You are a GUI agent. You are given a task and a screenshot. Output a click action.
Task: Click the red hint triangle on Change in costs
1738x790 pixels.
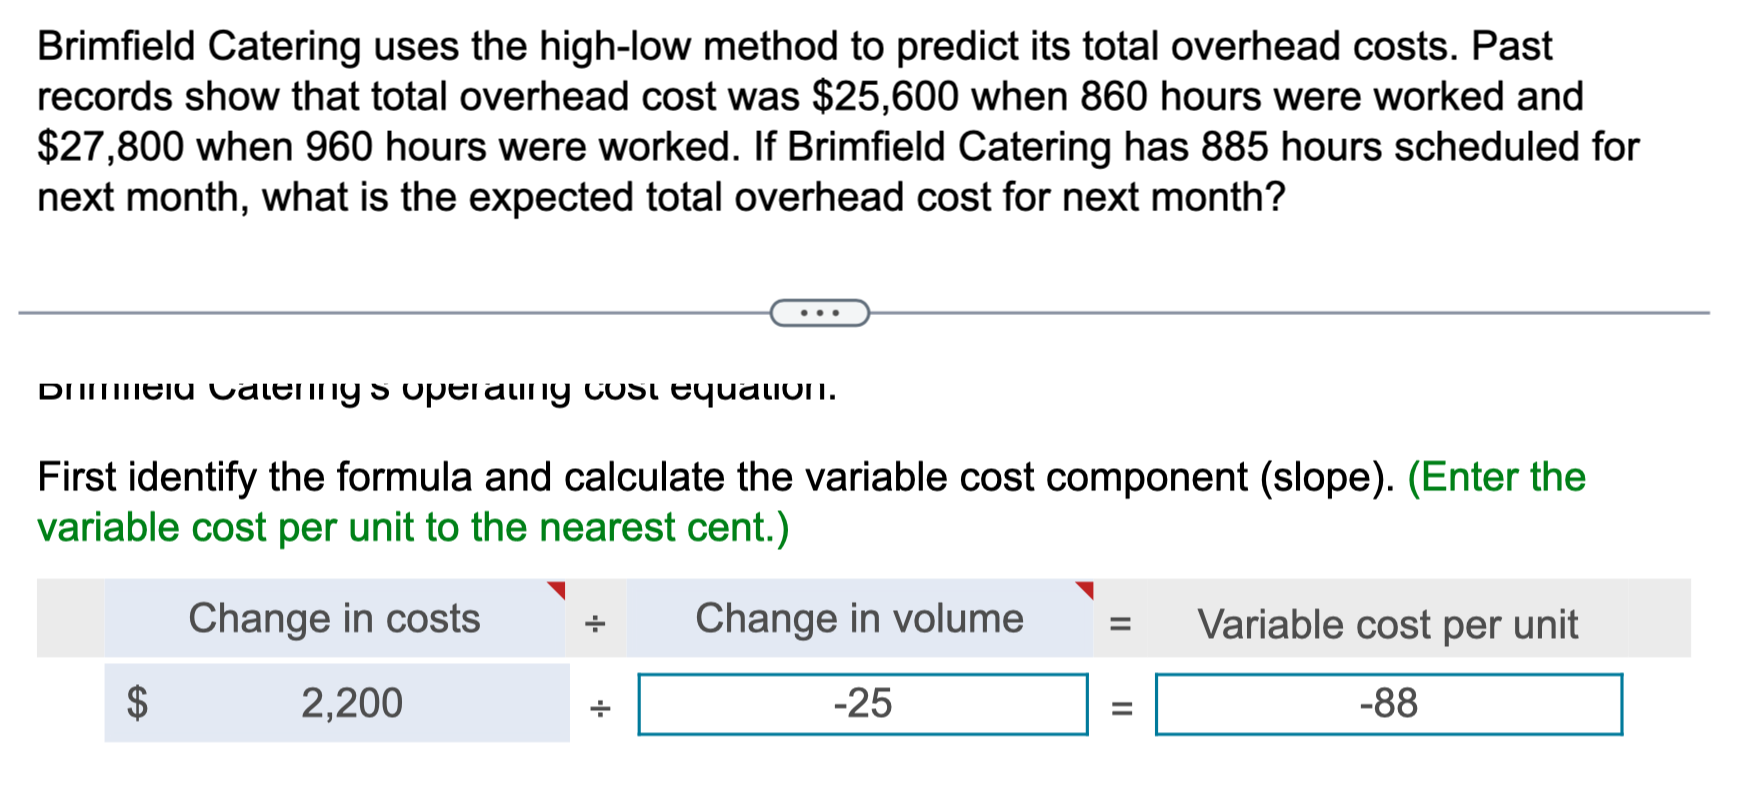point(555,590)
